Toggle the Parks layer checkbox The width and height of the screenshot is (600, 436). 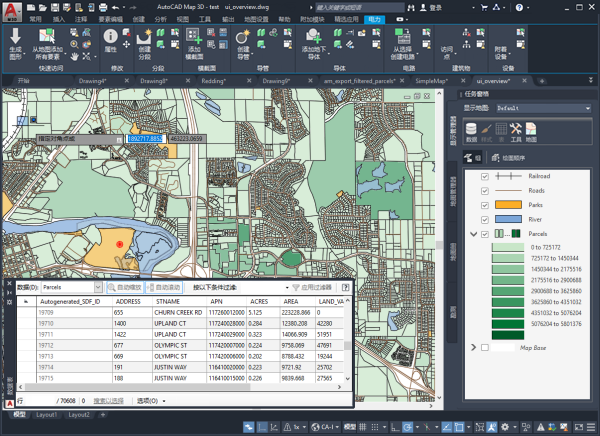coord(485,204)
